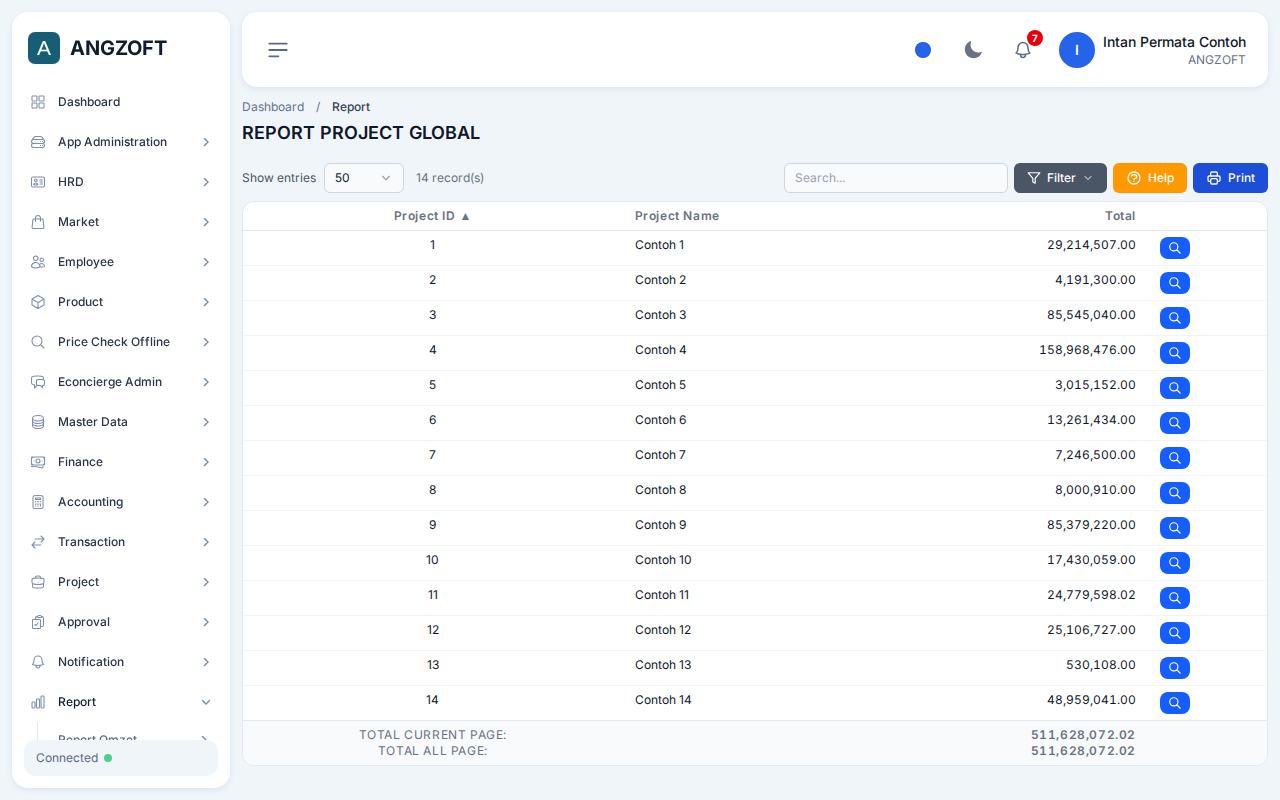View details for Contoh 6 row
1280x800 pixels.
[1175, 423]
